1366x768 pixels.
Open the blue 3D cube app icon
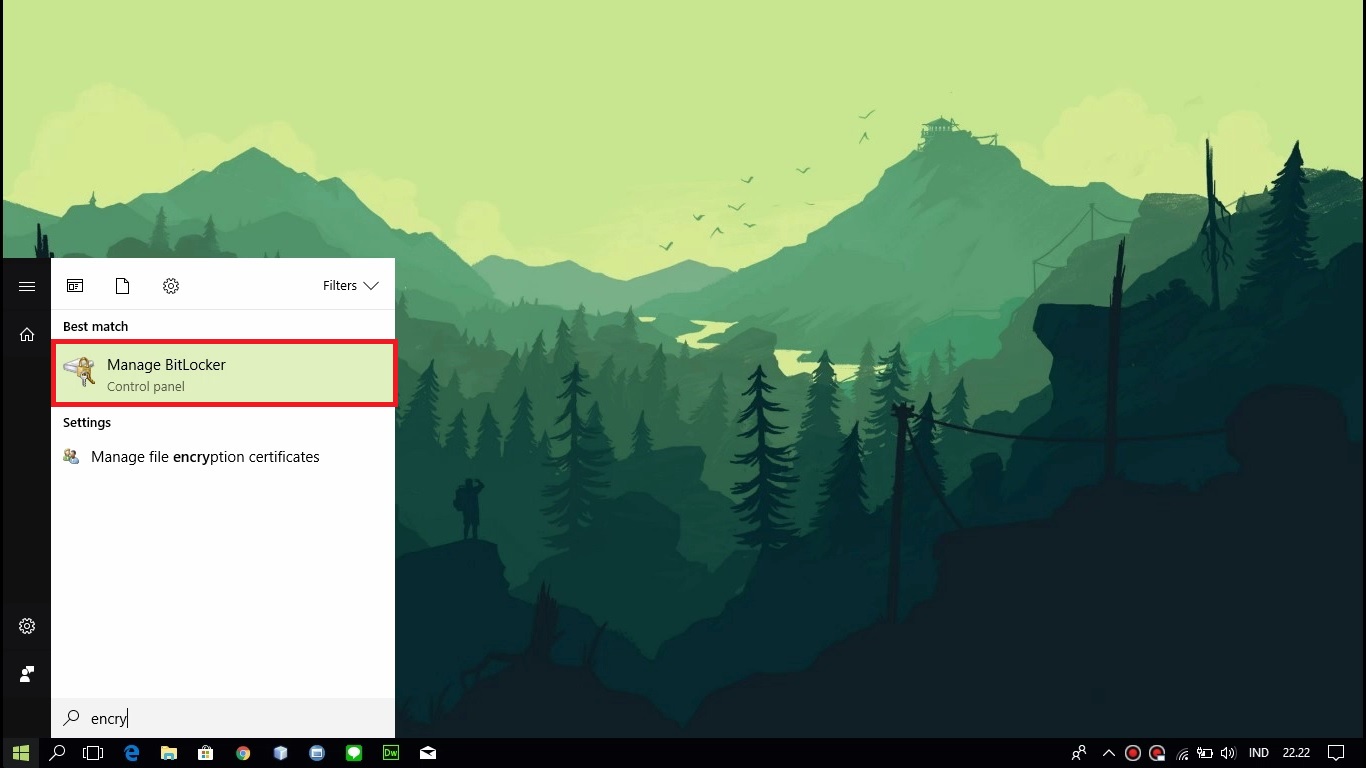click(280, 753)
